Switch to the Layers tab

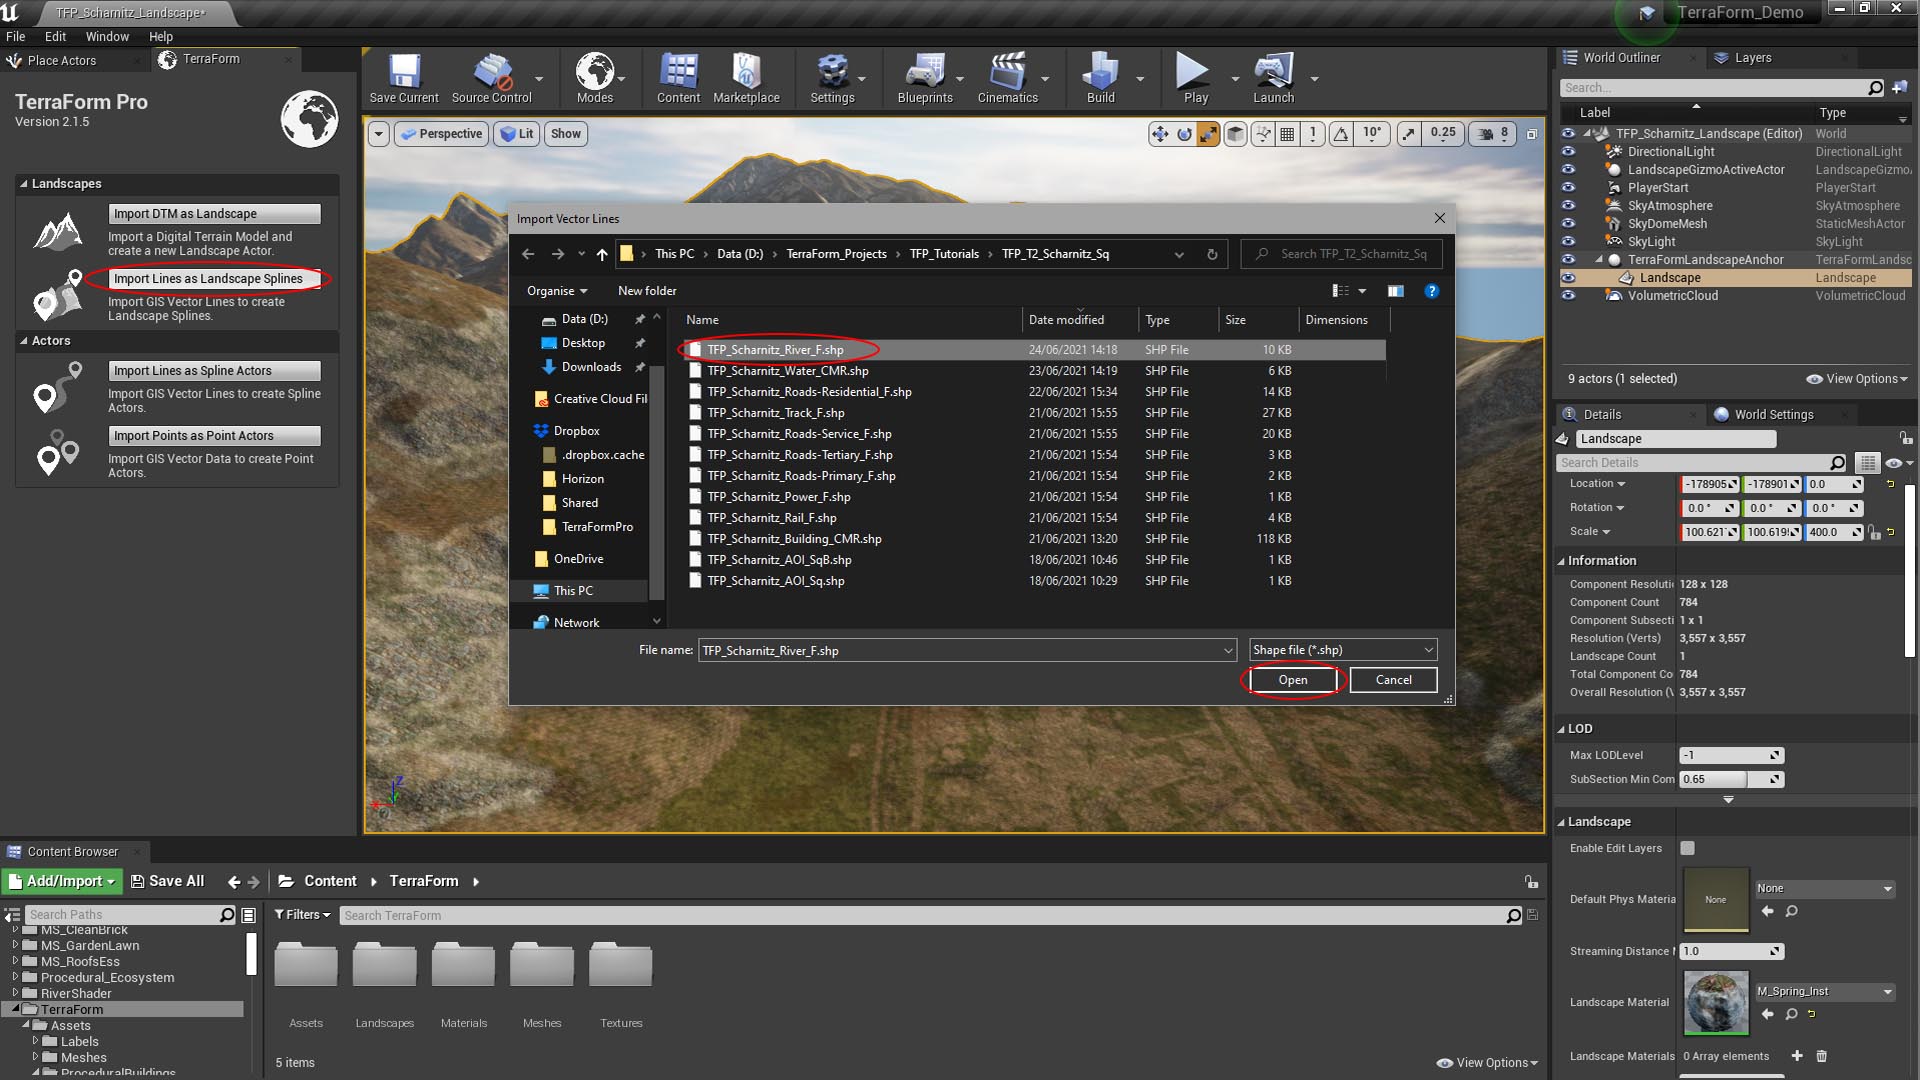coord(1752,58)
